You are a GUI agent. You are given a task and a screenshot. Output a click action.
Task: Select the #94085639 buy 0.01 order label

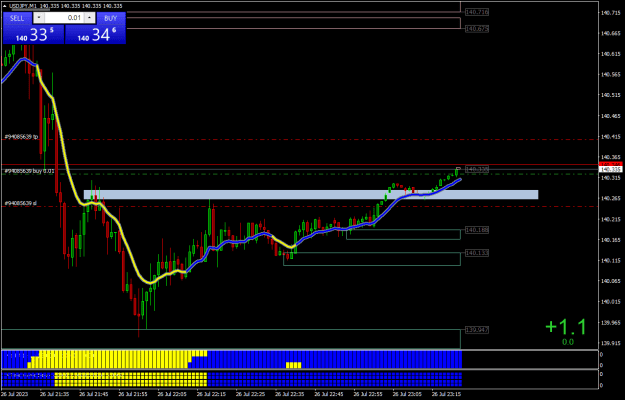[29, 171]
